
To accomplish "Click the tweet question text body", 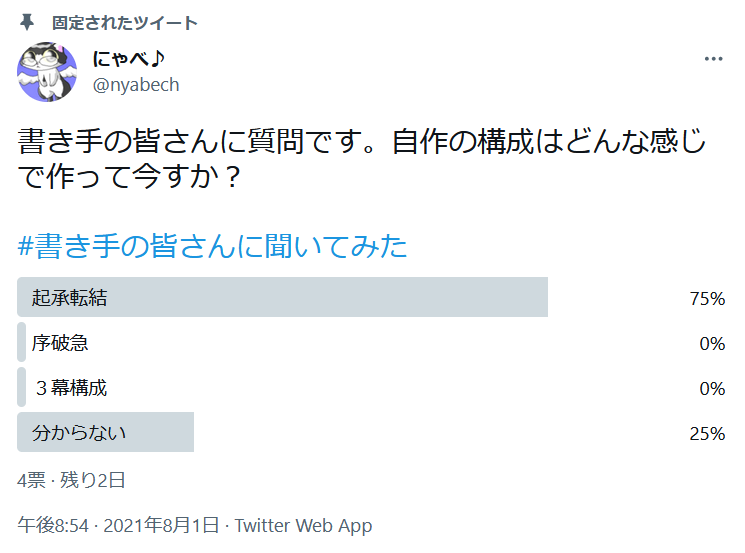I will (360, 160).
